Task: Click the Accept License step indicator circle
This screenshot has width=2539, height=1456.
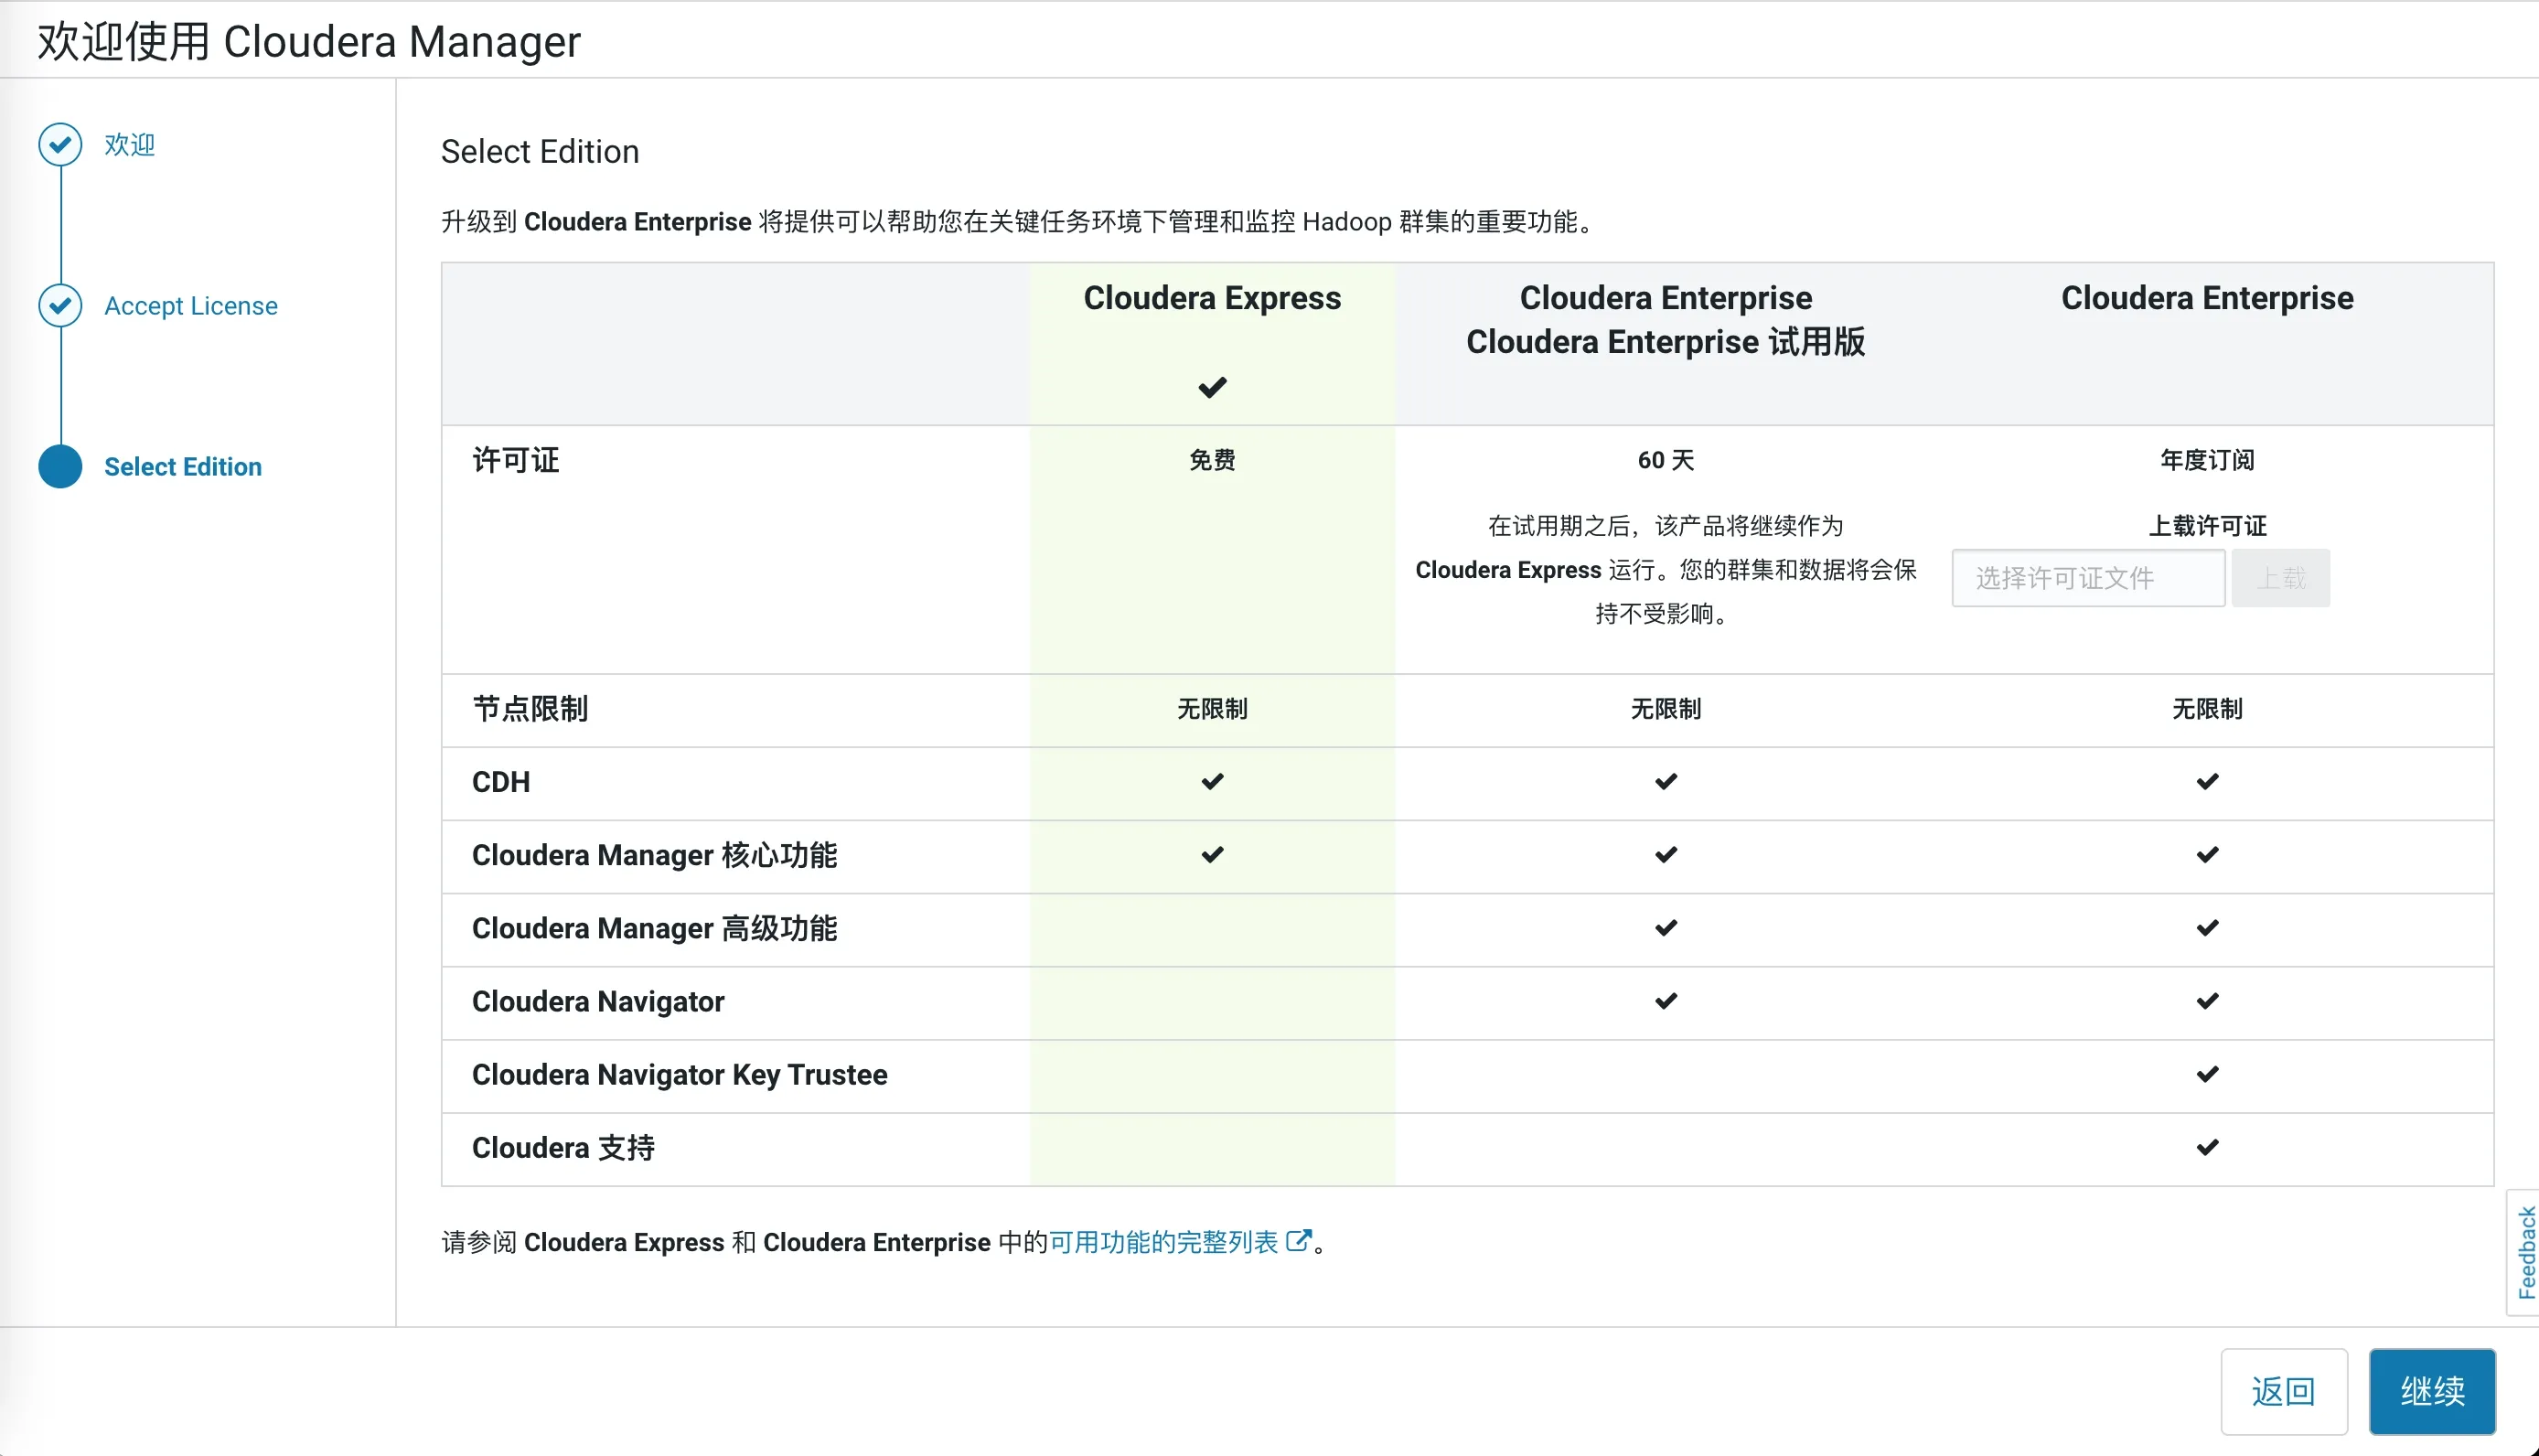Action: tap(59, 306)
